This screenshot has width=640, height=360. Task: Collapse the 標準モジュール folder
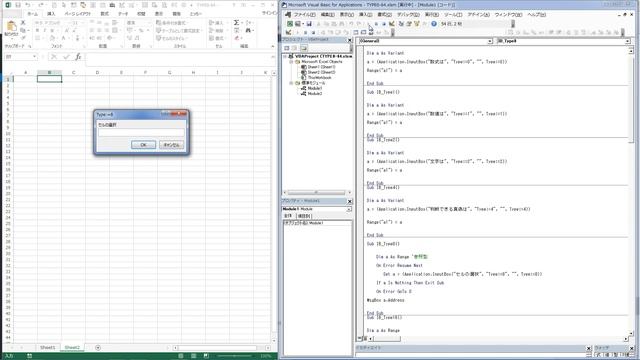(291, 83)
